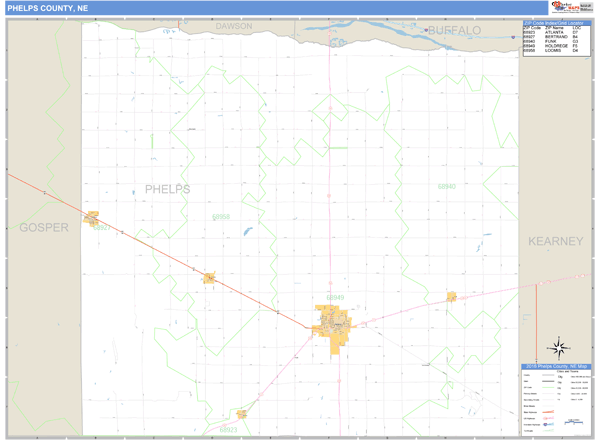Click the compass rose
Image resolution: width=600 pixels, height=440 pixels.
click(x=559, y=347)
